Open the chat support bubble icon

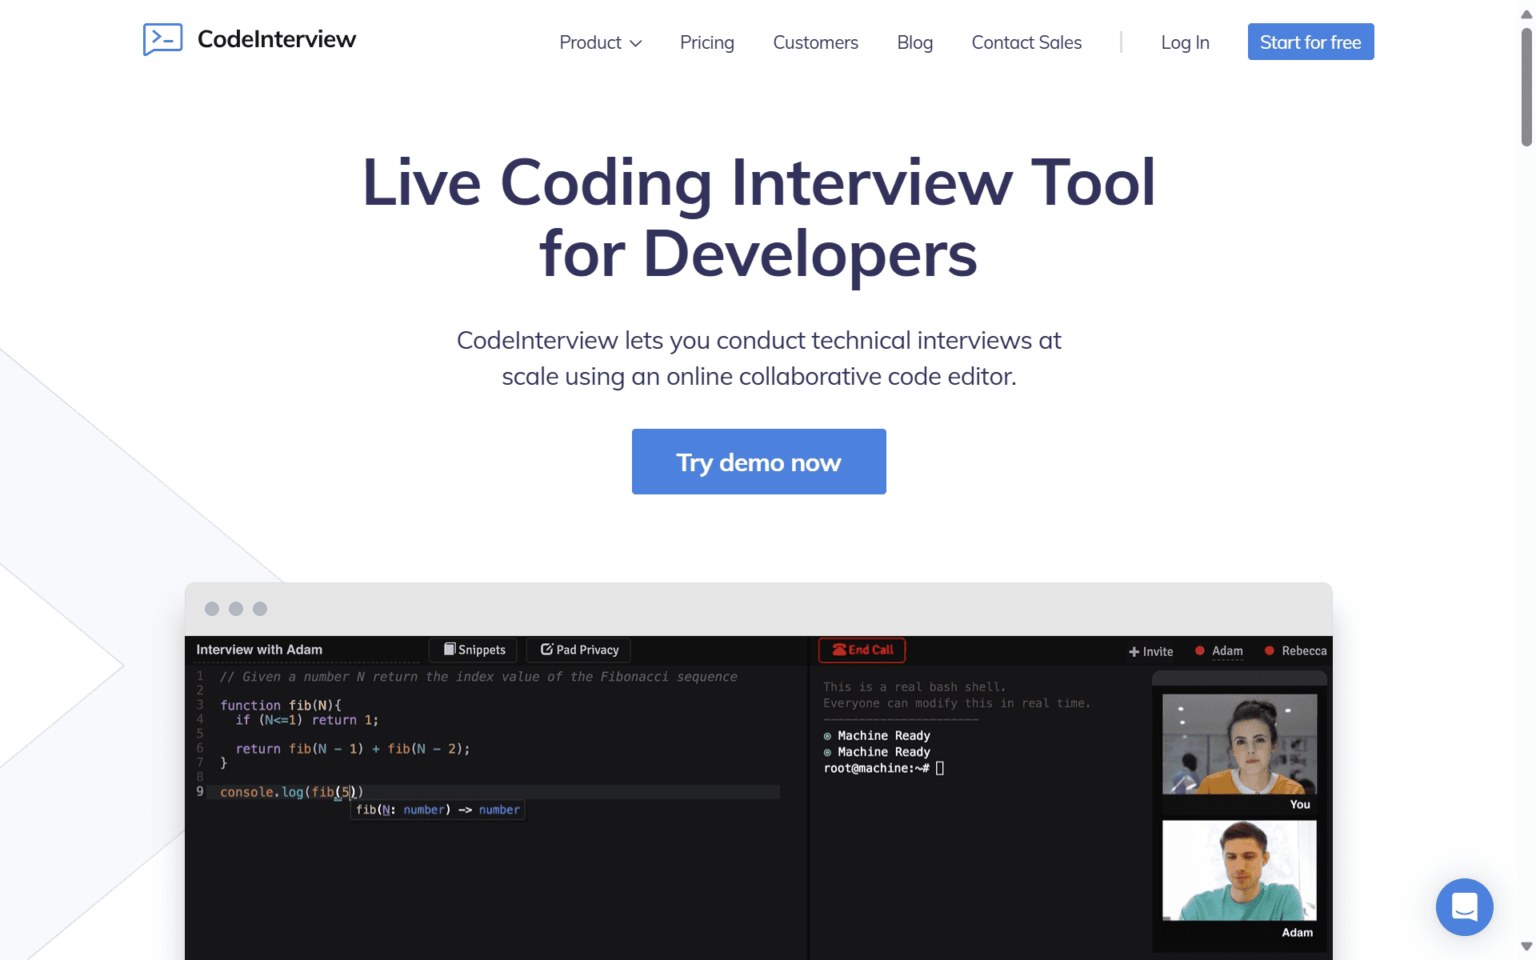click(1464, 907)
